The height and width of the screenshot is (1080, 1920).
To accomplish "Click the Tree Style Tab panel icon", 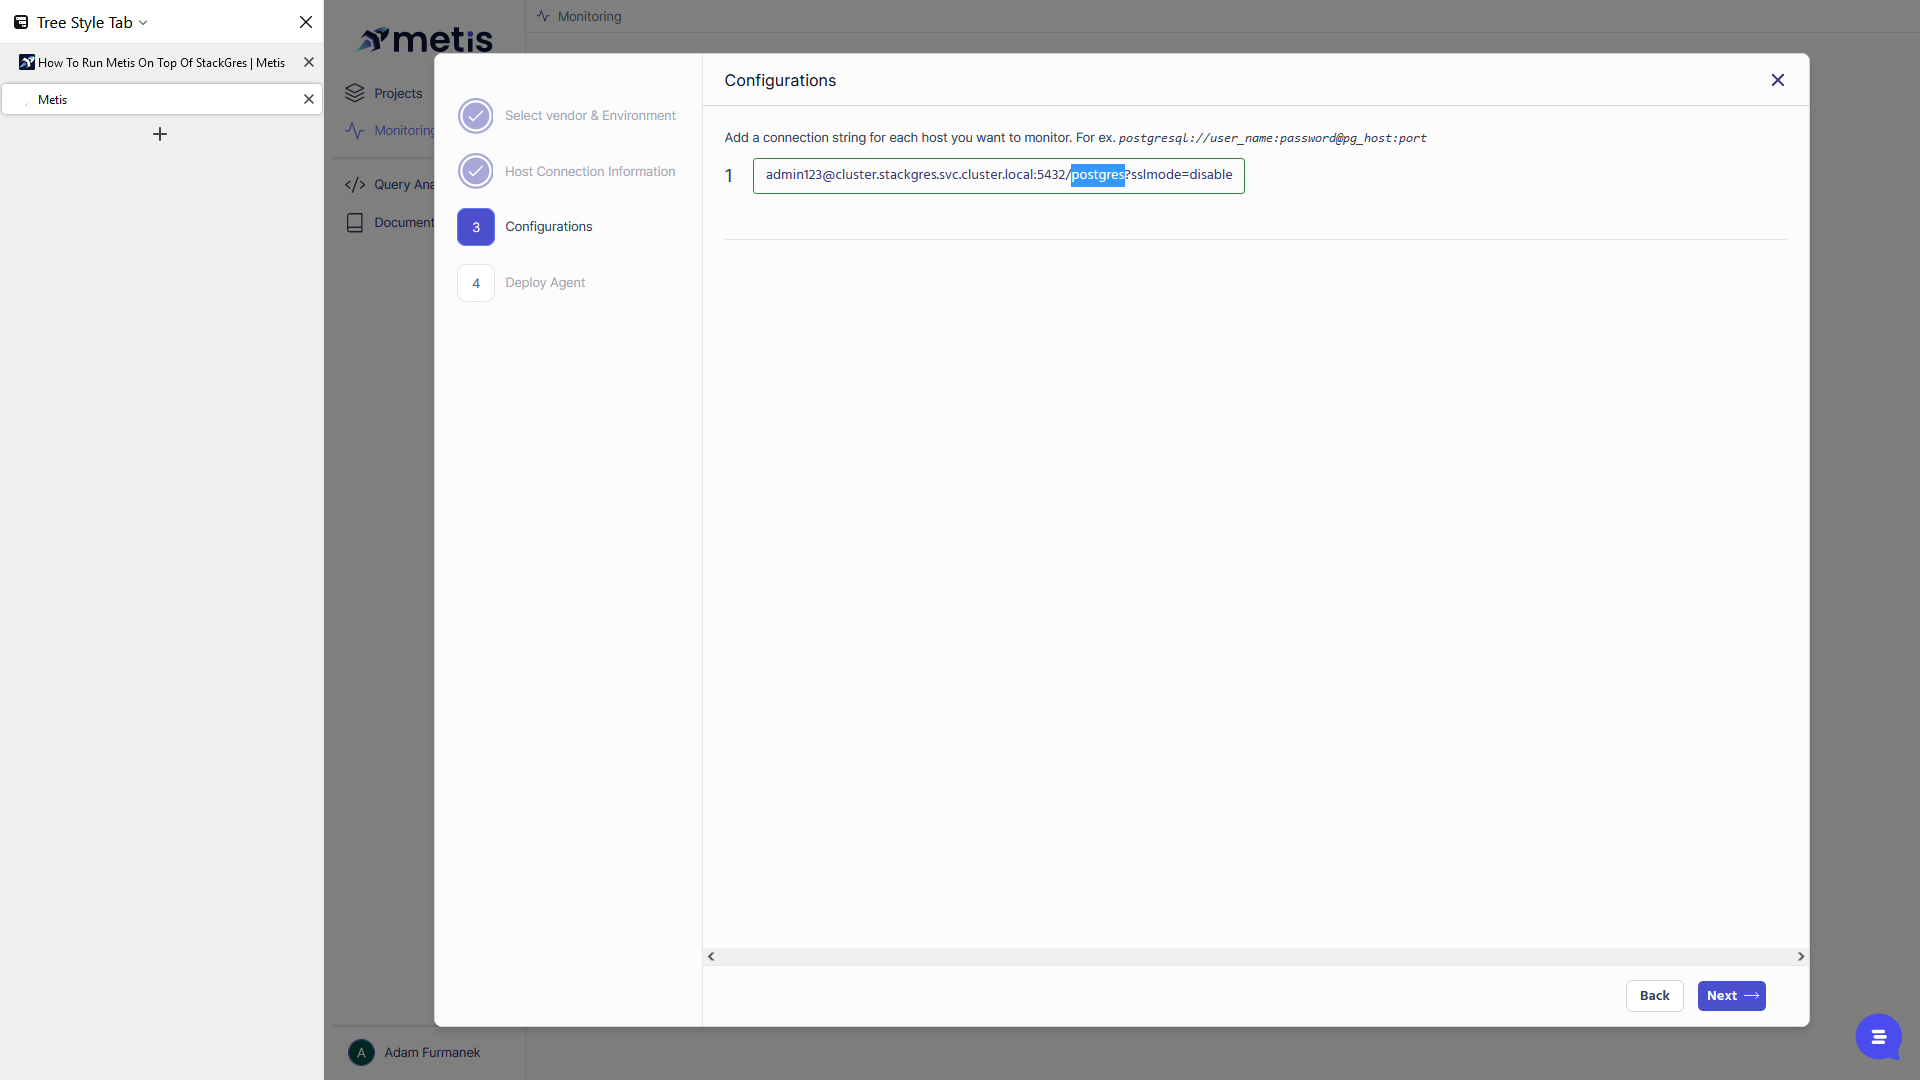I will coord(21,22).
